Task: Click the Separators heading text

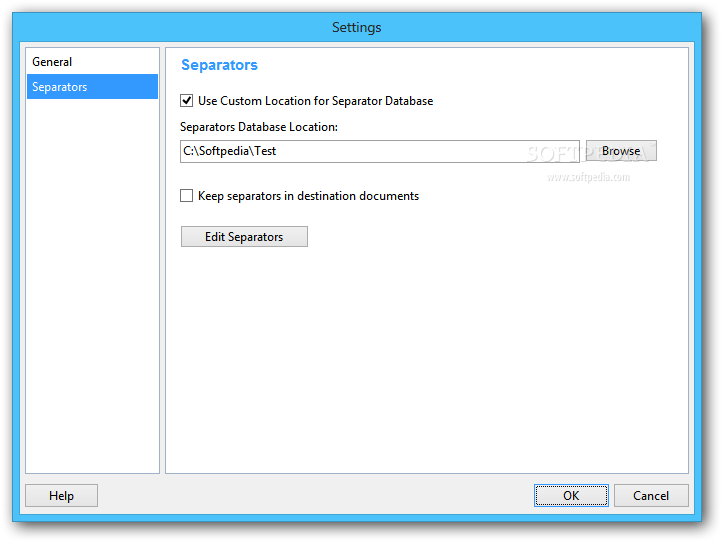Action: pyautogui.click(x=219, y=65)
